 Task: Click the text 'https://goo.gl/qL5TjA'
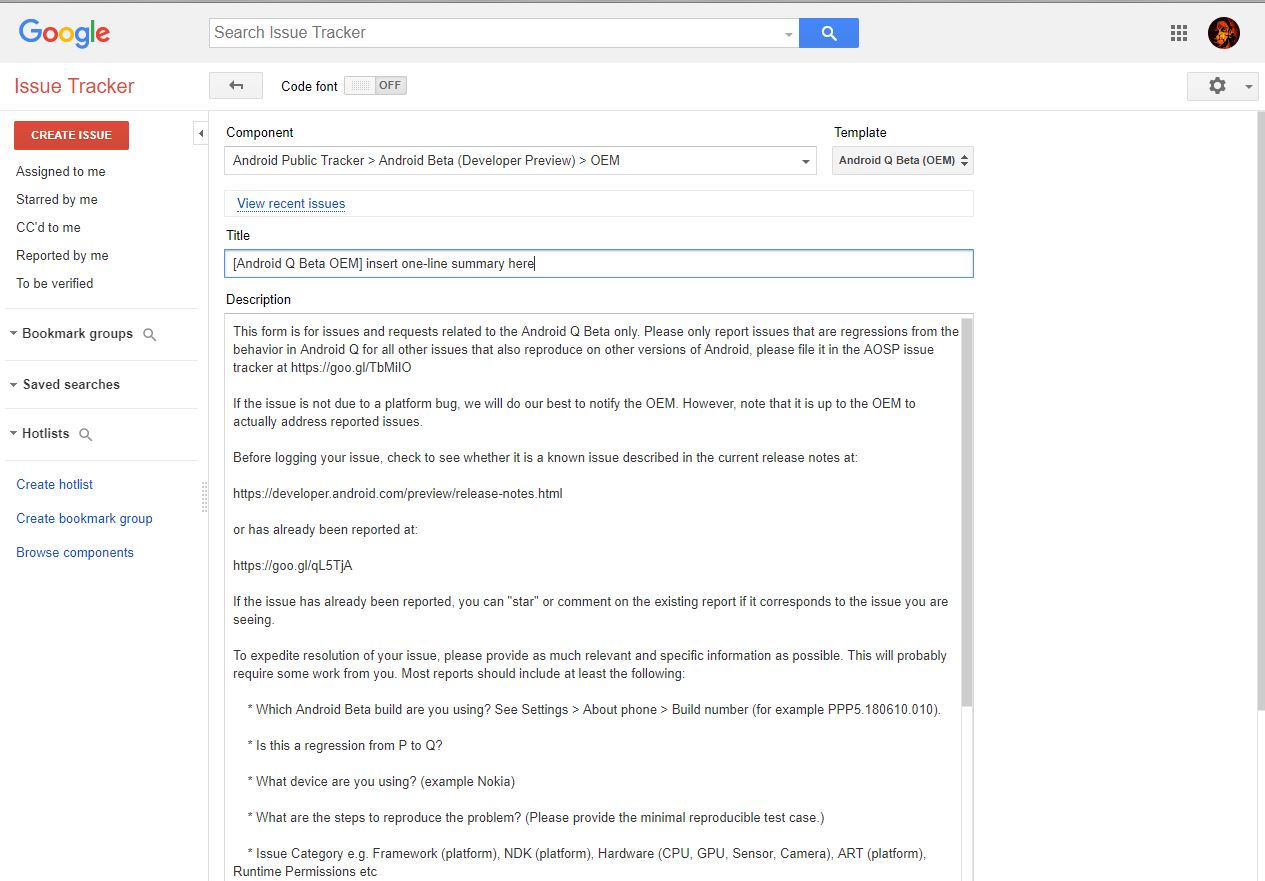[293, 566]
